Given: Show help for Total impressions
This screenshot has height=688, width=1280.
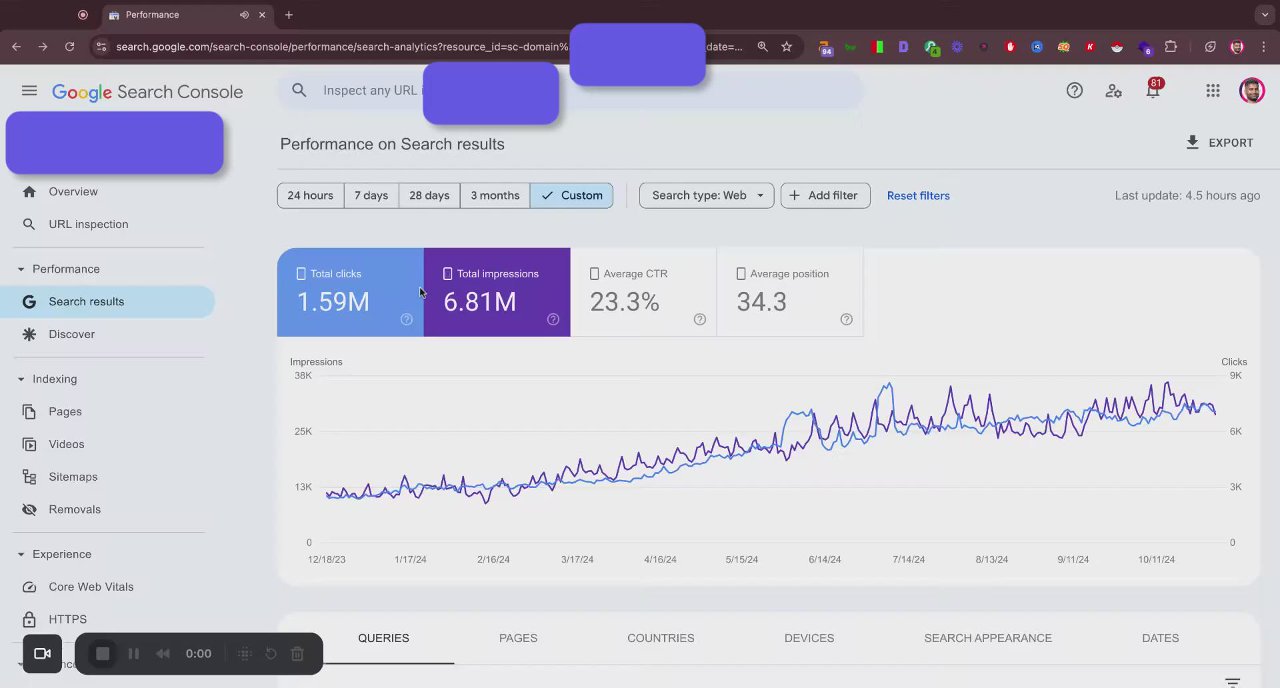Looking at the screenshot, I should (x=553, y=319).
